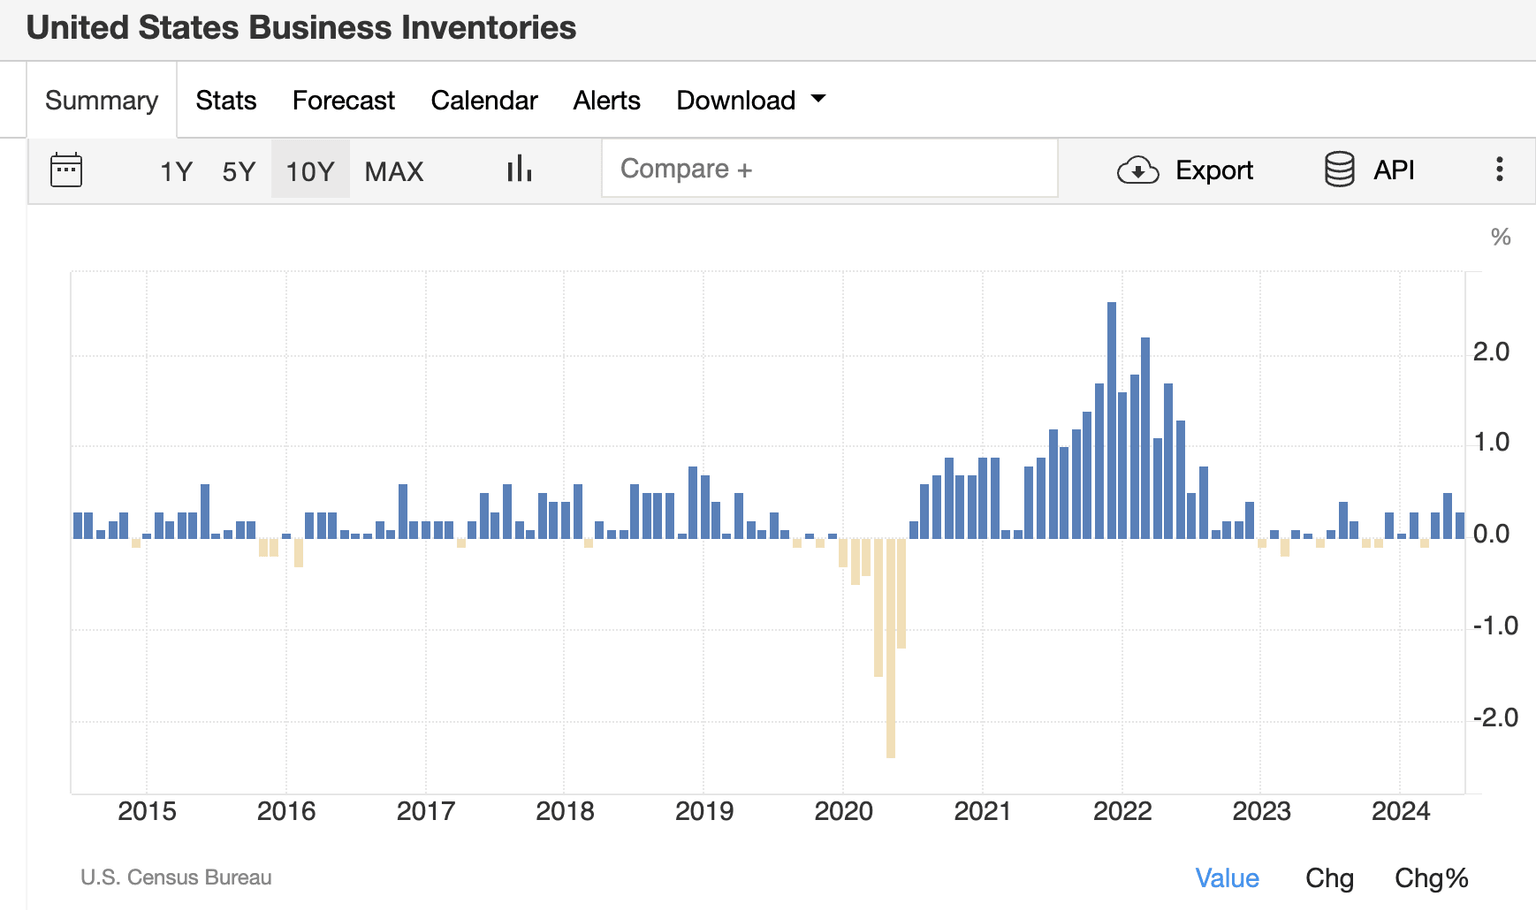Click the API database icon

coord(1339,170)
